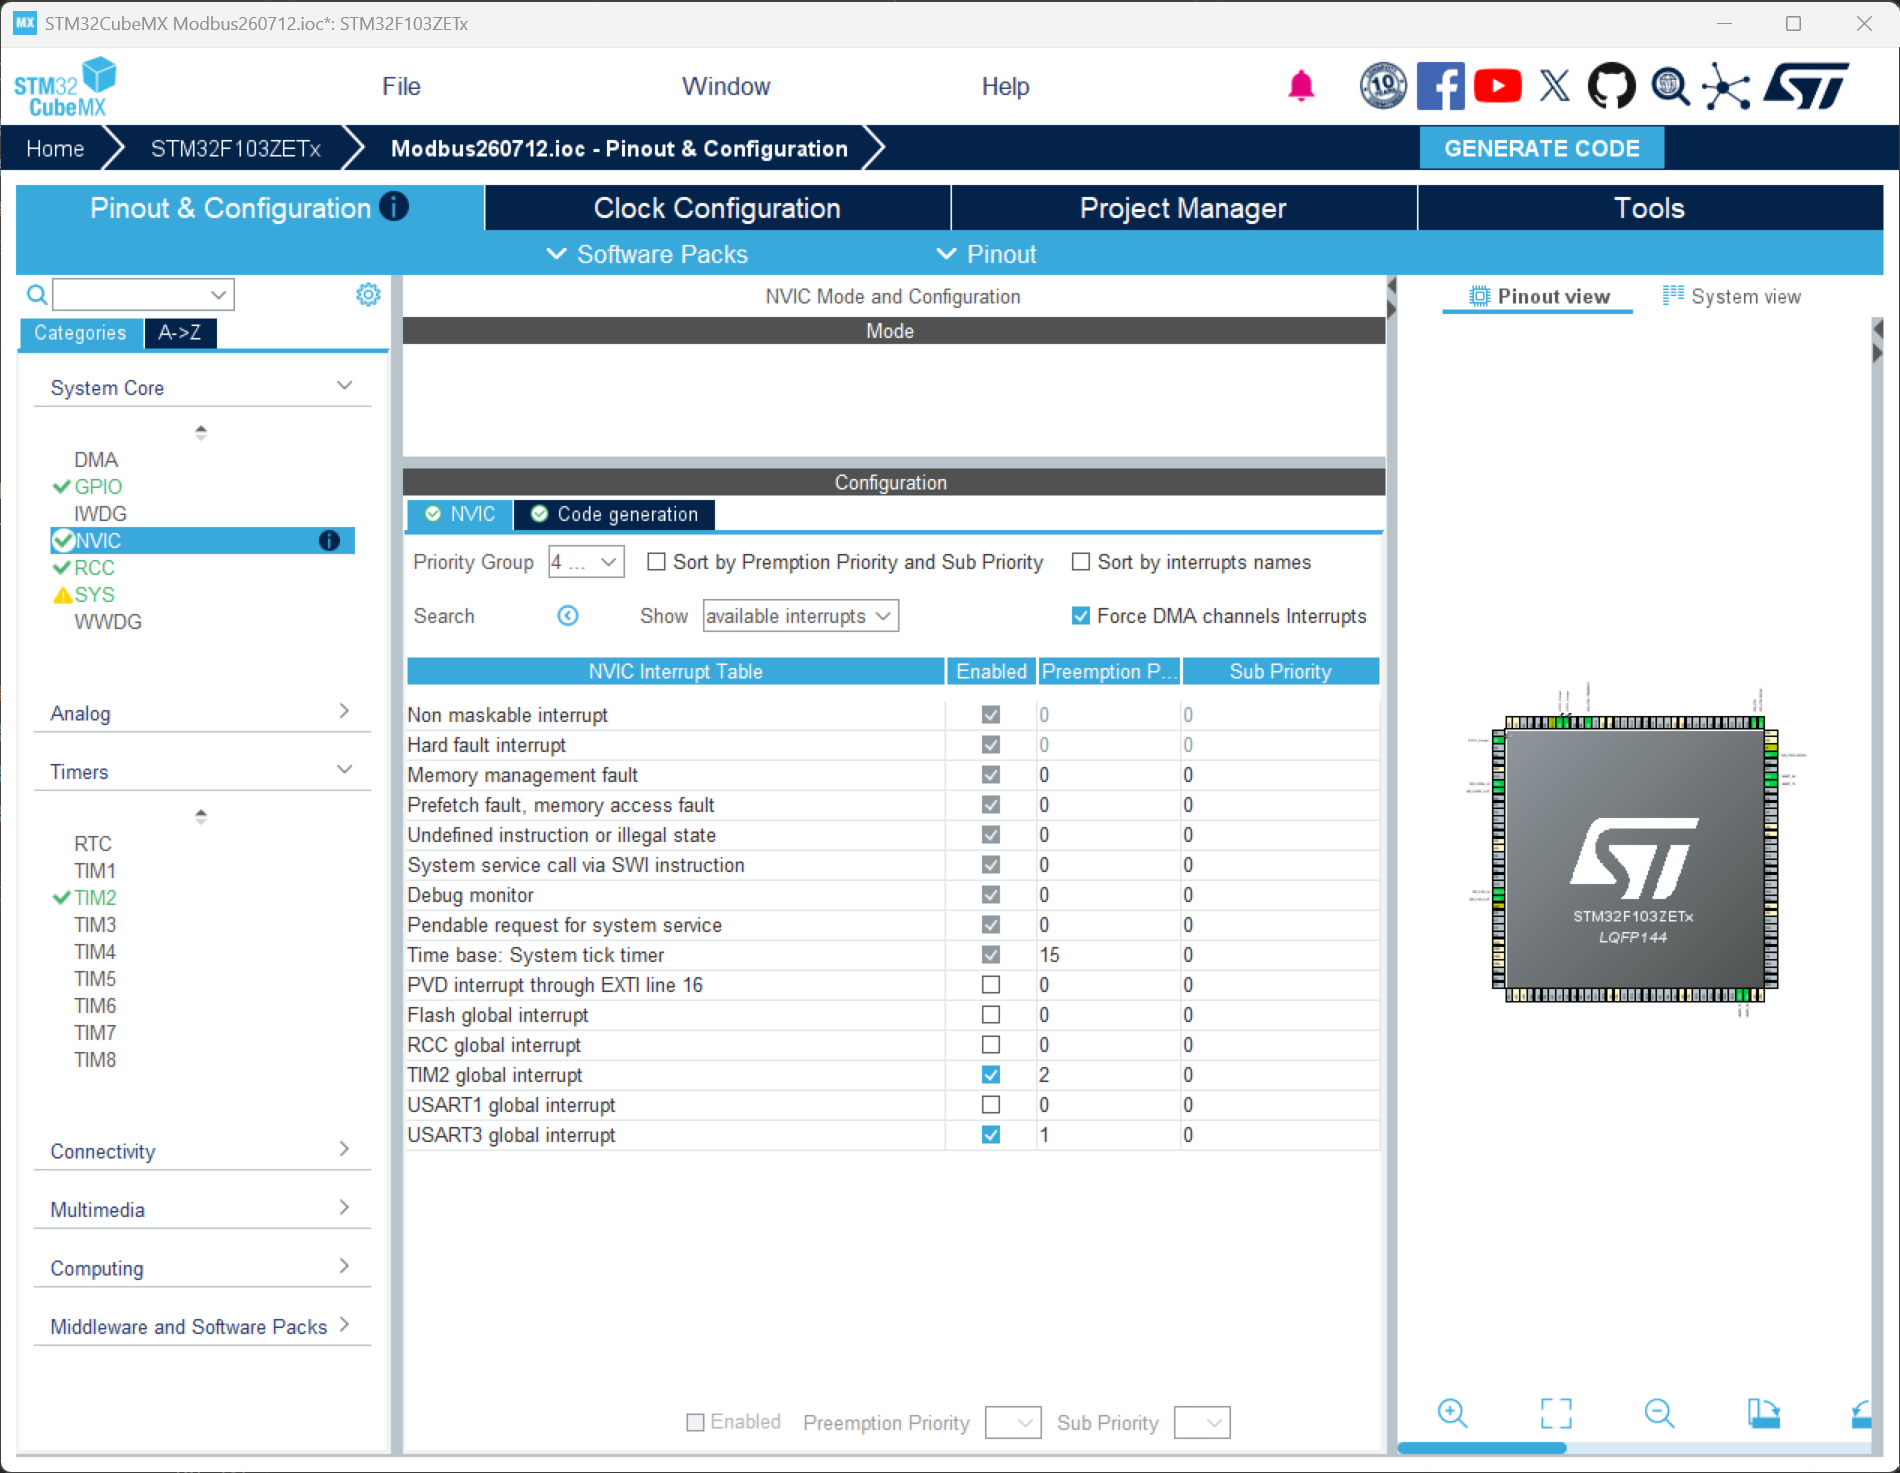Click the STM32CubeMX logo
1900x1473 pixels.
65,88
